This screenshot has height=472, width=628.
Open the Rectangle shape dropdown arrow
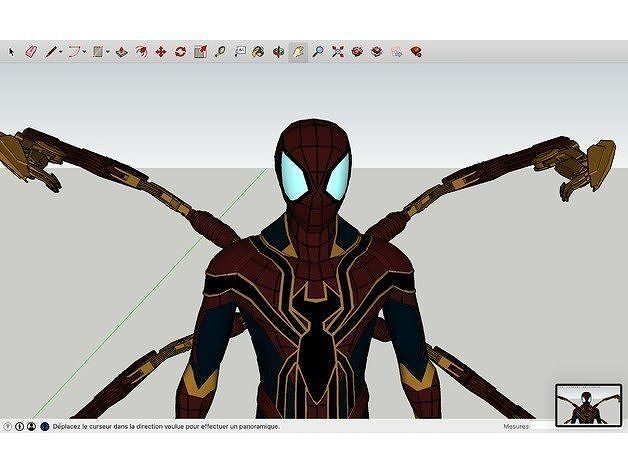pyautogui.click(x=108, y=52)
